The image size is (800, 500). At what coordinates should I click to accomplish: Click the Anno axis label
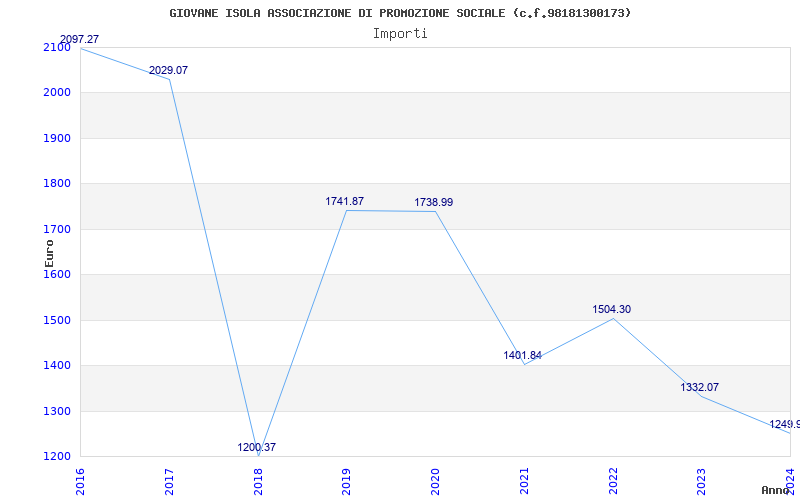776,490
